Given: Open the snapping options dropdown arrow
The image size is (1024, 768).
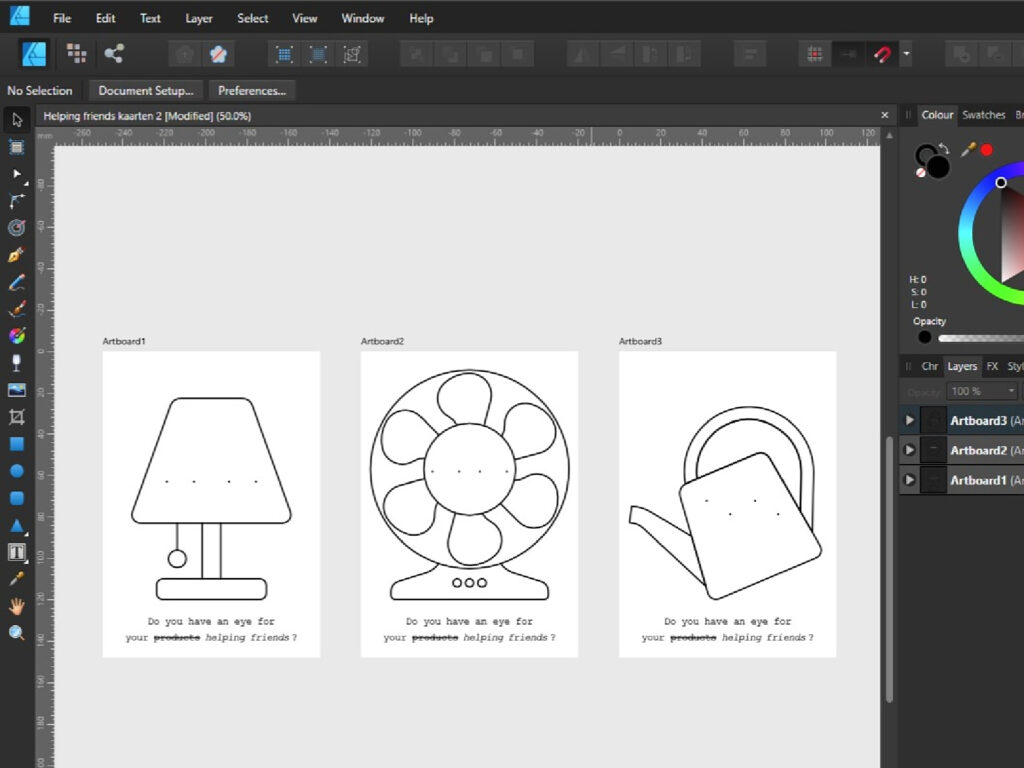Looking at the screenshot, I should (906, 54).
